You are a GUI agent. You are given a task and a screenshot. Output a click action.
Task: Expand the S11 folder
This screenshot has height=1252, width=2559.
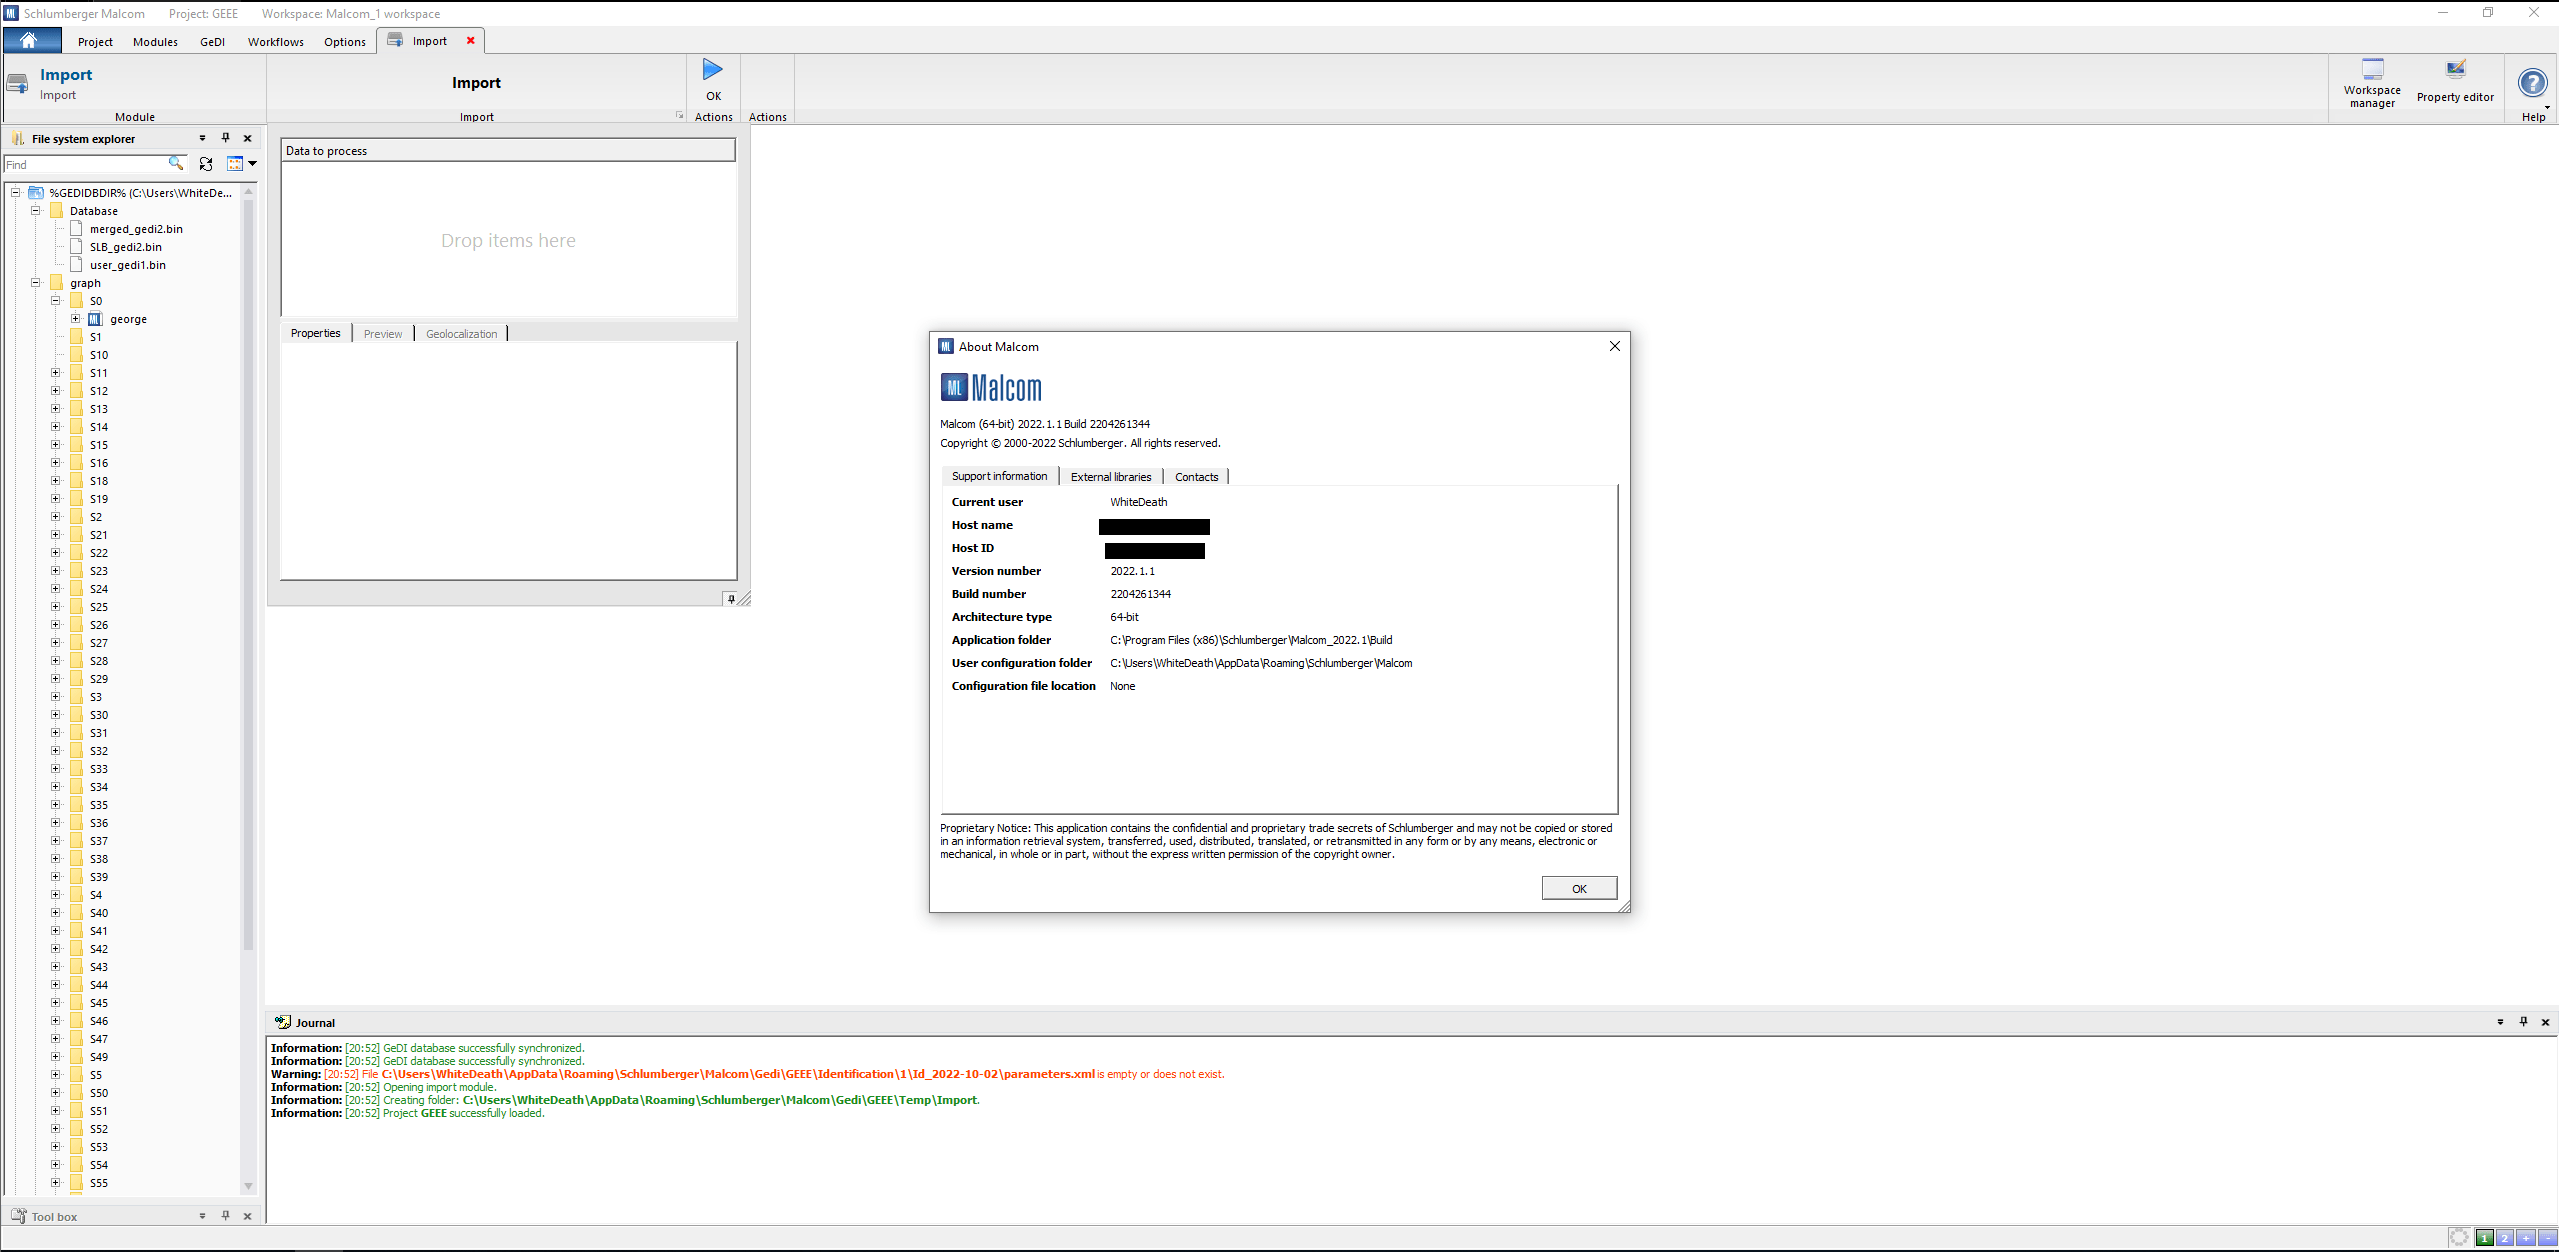[56, 372]
